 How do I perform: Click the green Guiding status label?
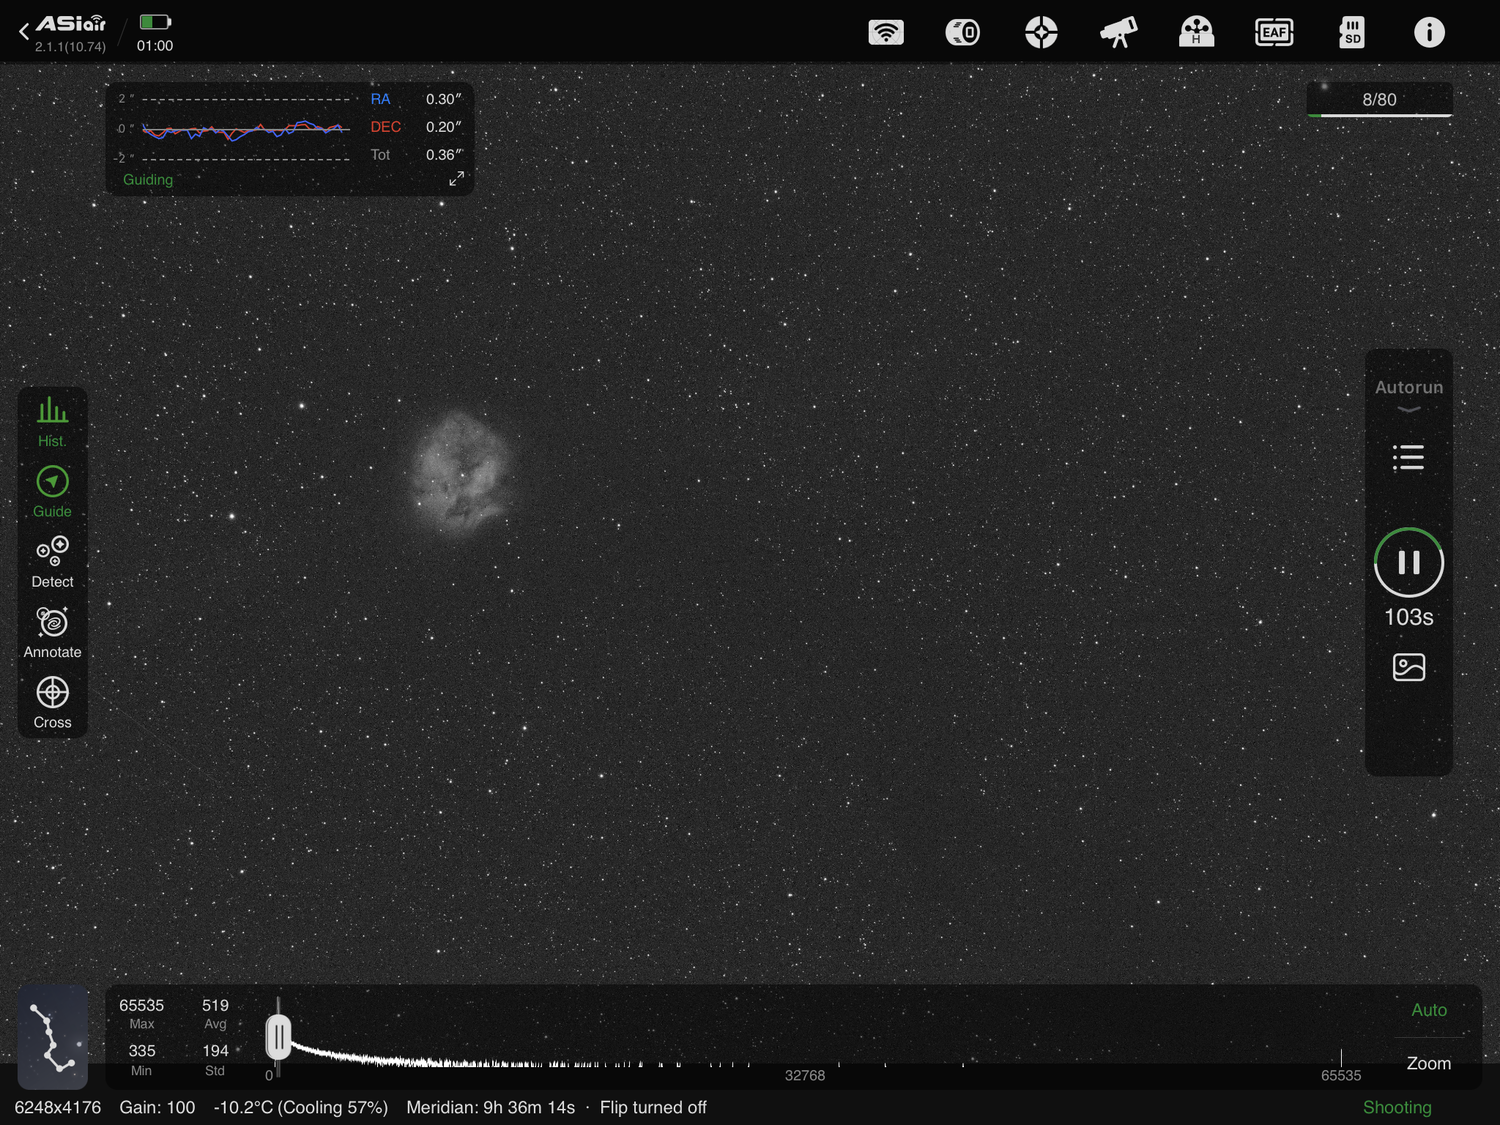coord(148,180)
